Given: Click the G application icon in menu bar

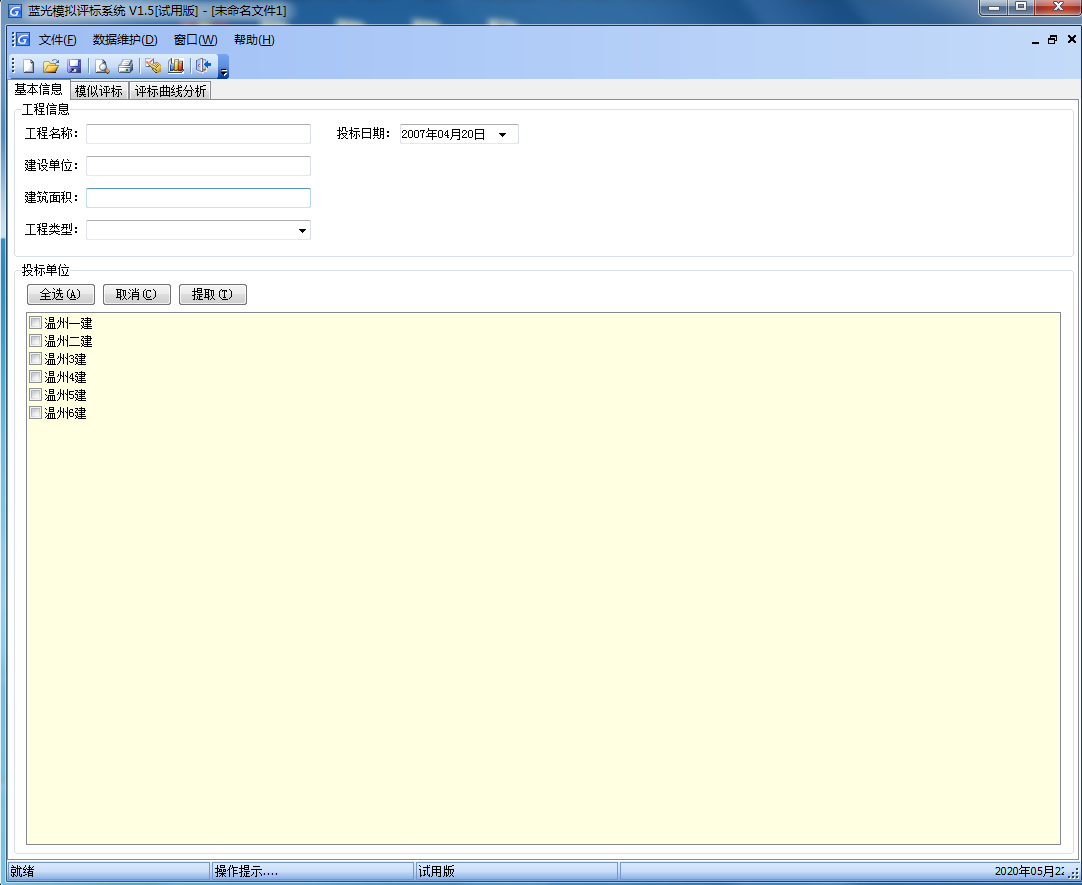Looking at the screenshot, I should tap(23, 39).
